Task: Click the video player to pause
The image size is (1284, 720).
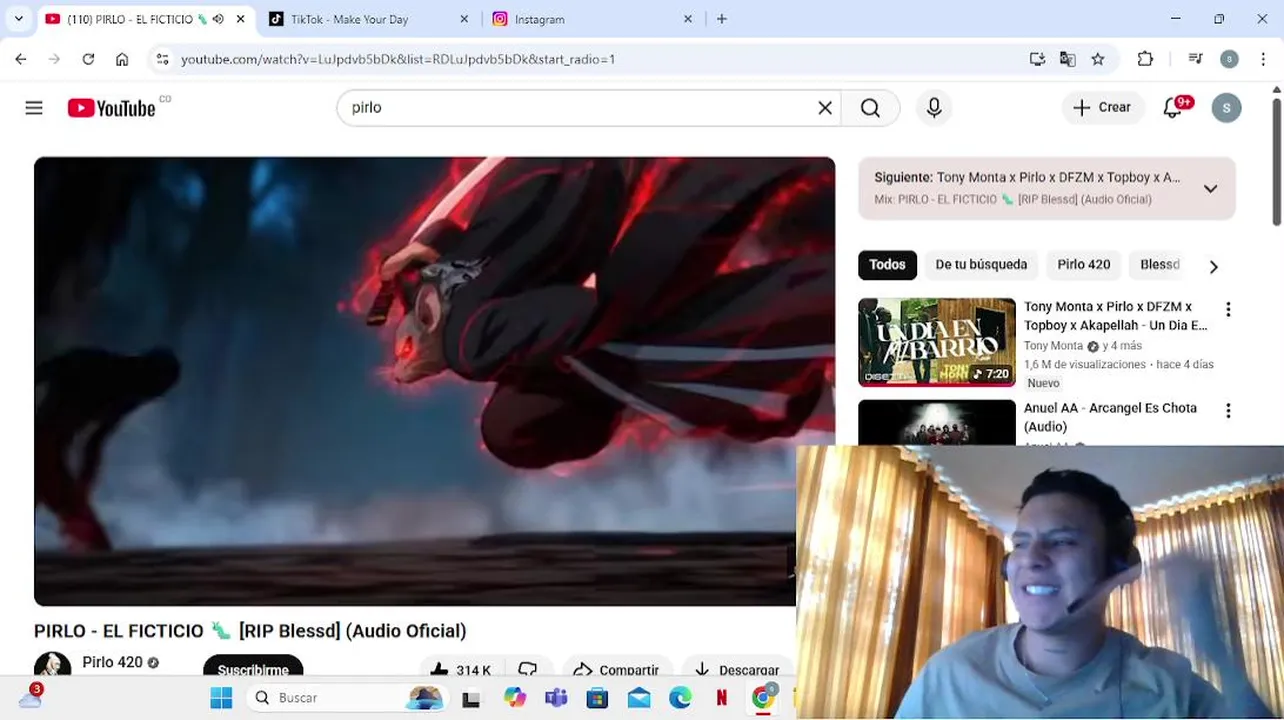Action: click(x=434, y=381)
